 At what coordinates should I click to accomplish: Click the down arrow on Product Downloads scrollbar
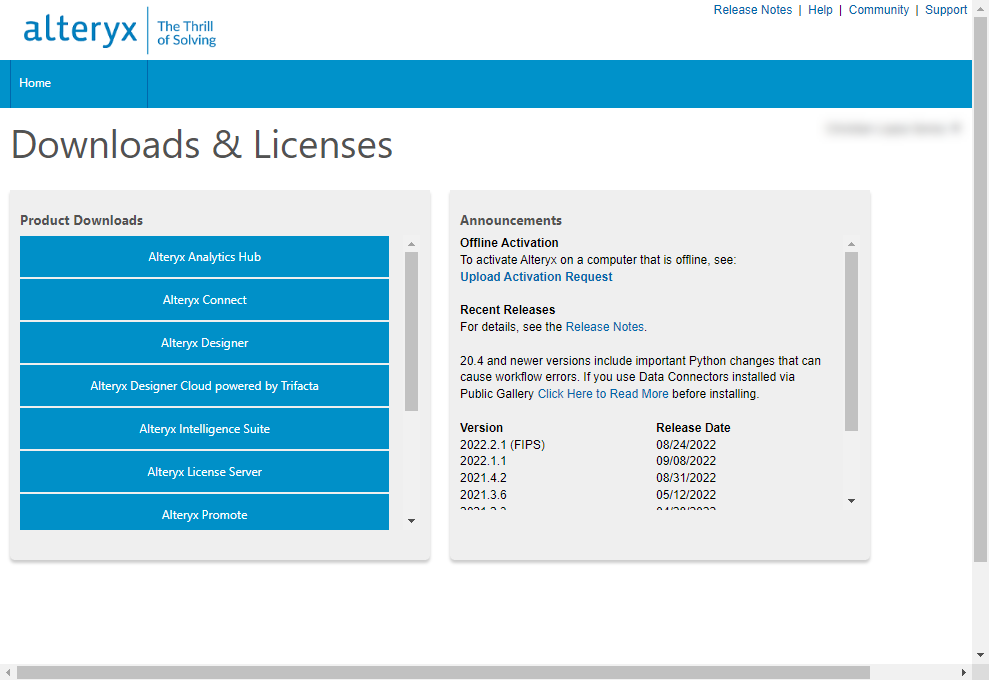pos(411,520)
